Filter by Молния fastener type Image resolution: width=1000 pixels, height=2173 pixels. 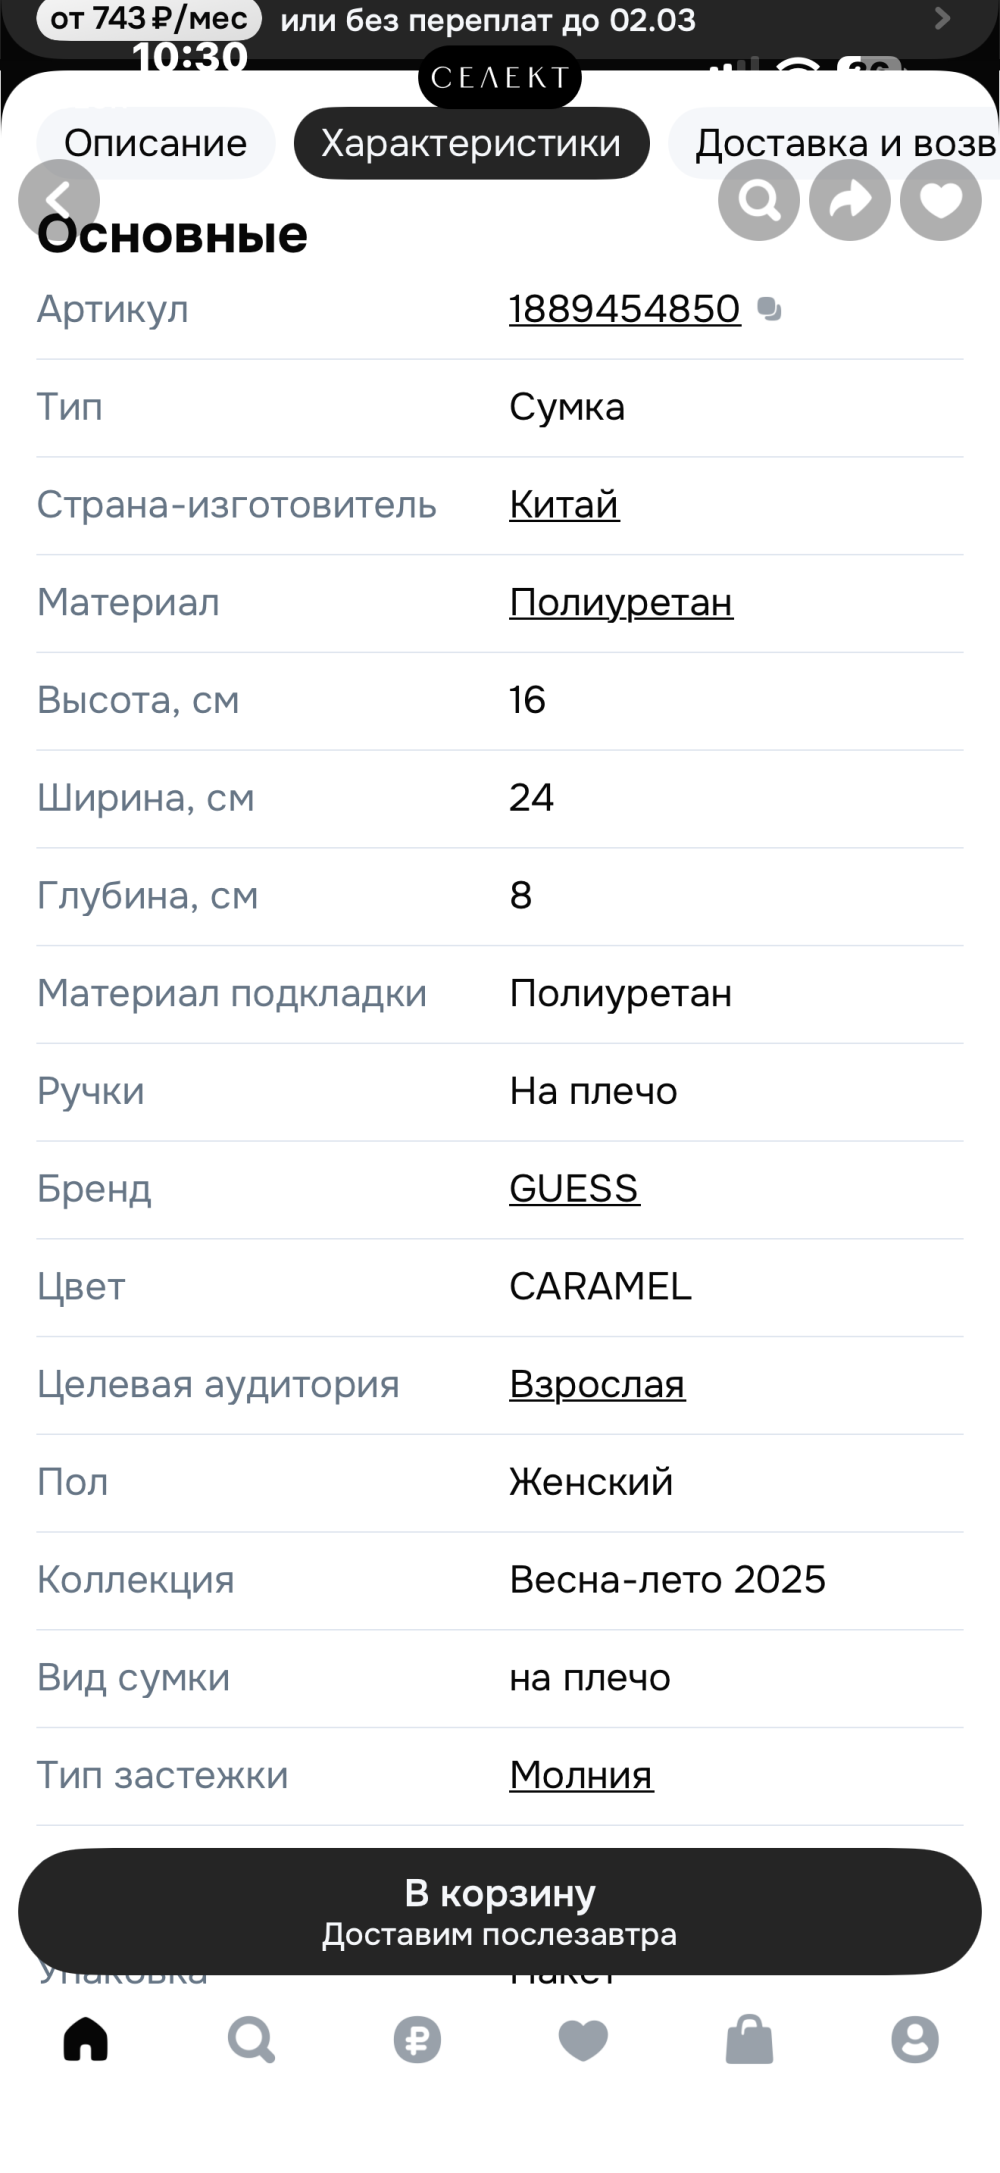(x=580, y=1775)
